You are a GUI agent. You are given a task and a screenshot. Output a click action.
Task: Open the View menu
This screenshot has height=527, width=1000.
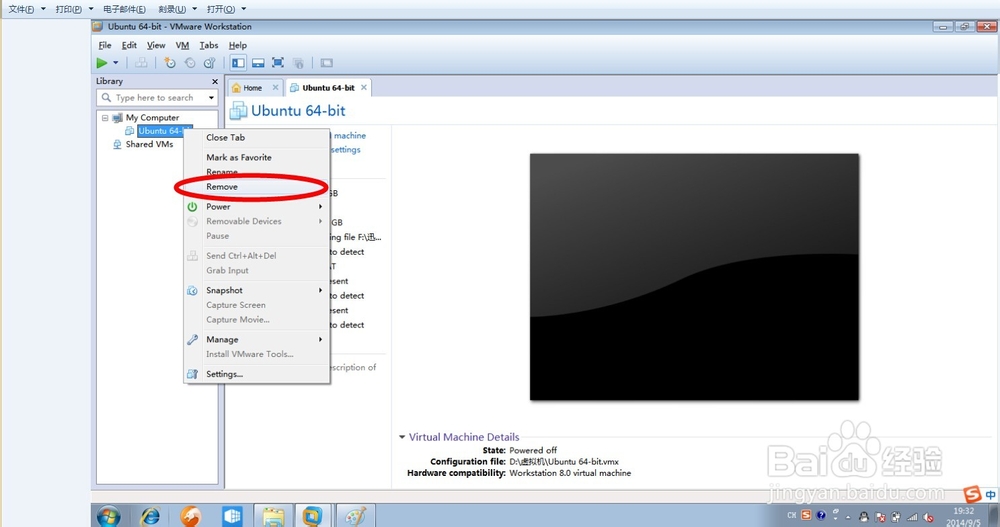point(156,45)
